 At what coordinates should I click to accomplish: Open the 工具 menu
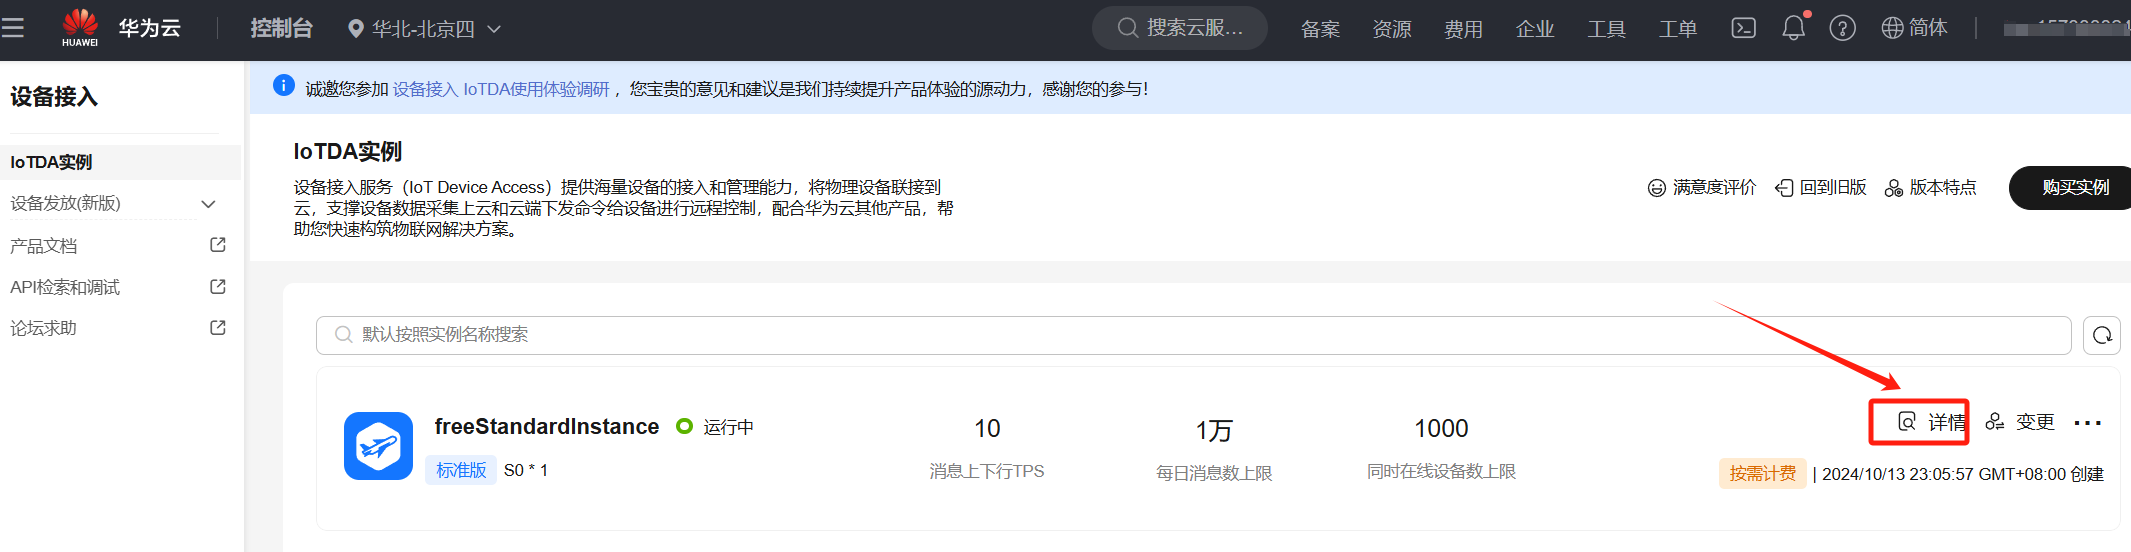pos(1607,29)
